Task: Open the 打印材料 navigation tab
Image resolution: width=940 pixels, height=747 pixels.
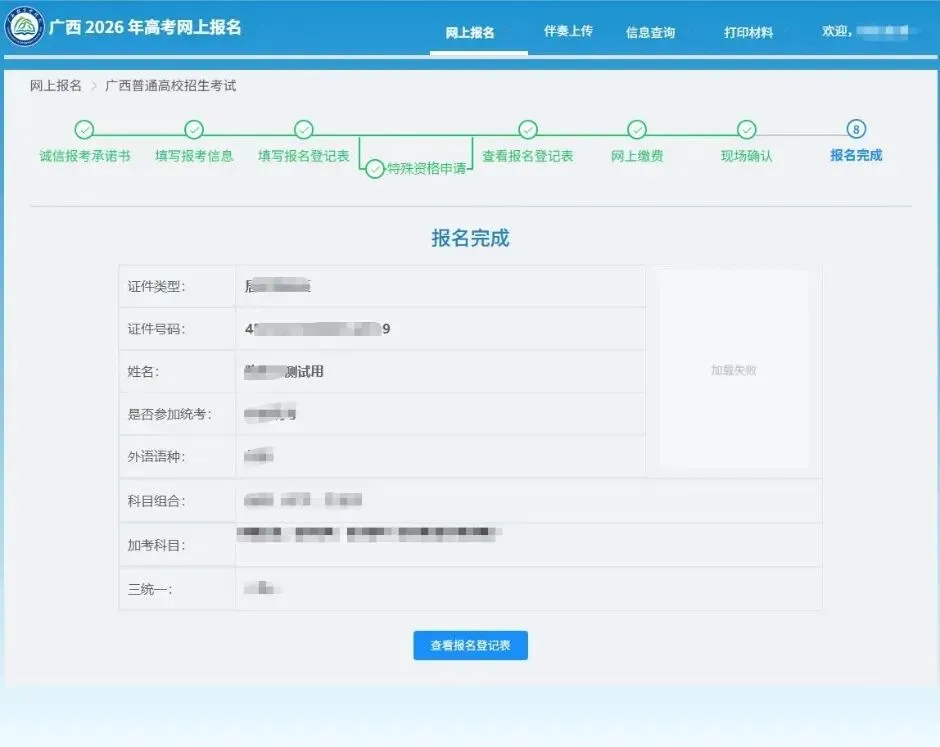Action: pyautogui.click(x=748, y=32)
